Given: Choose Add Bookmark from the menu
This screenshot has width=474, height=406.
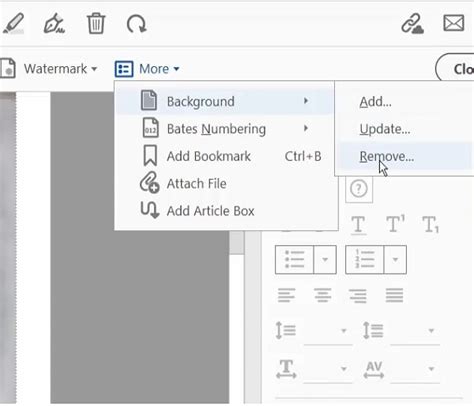Looking at the screenshot, I should click(x=224, y=156).
